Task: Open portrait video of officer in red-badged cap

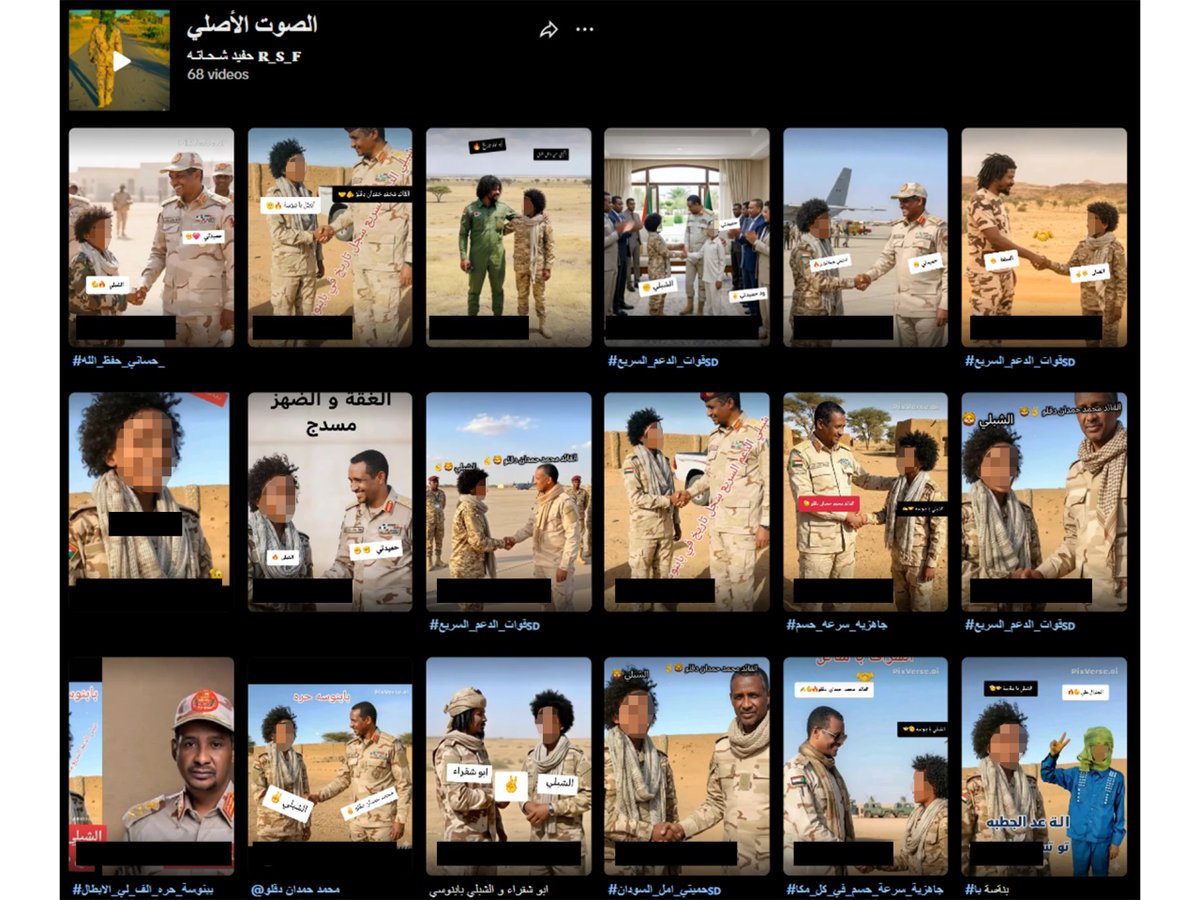Action: (x=151, y=766)
